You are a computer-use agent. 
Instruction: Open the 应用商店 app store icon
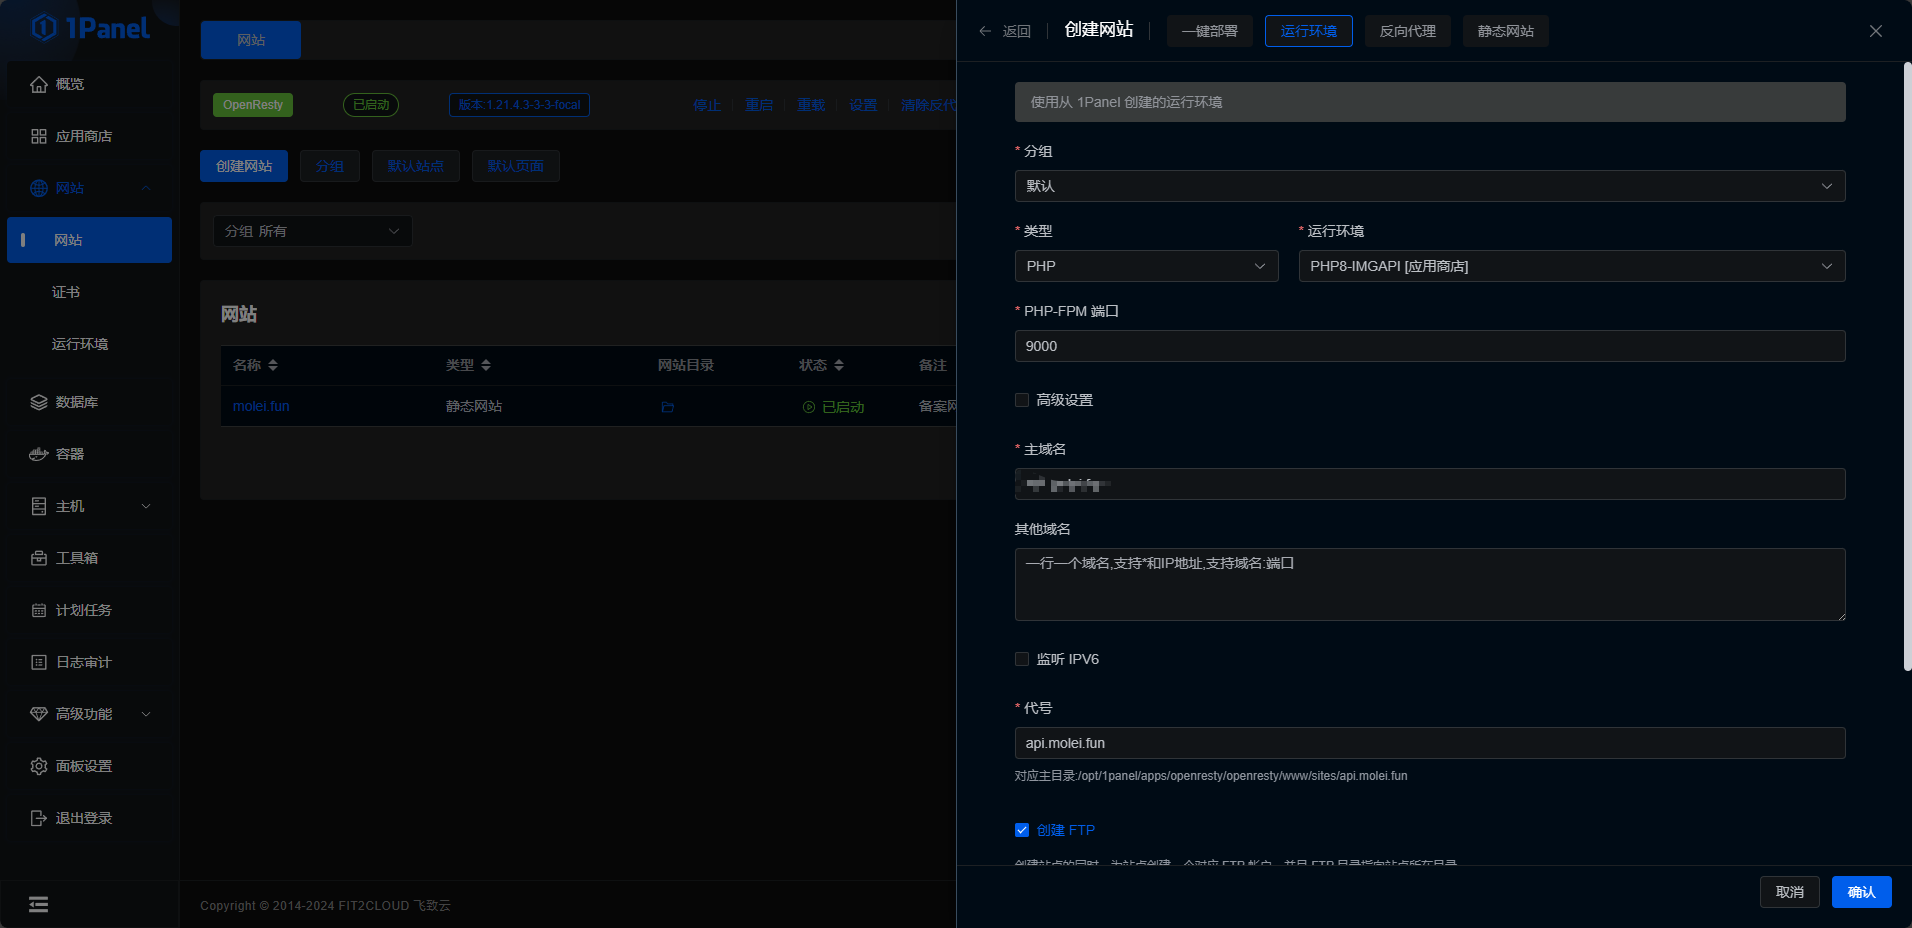point(39,136)
